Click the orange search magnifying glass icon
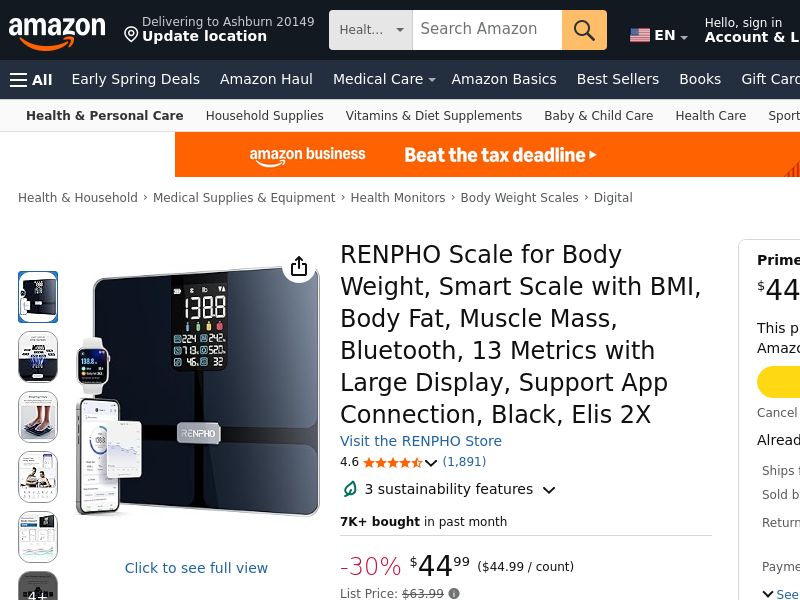This screenshot has width=800, height=600. point(584,30)
